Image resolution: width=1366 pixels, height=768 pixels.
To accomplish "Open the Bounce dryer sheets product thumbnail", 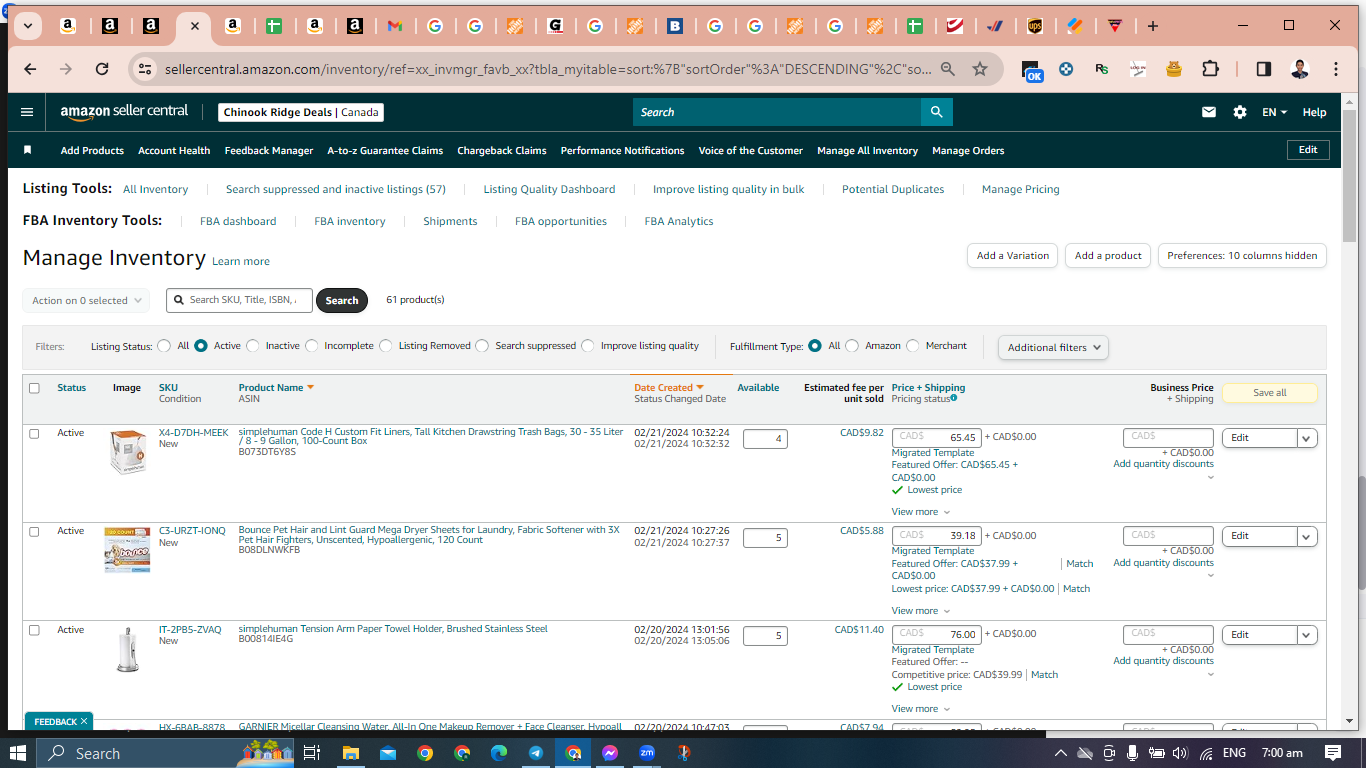I will click(127, 550).
